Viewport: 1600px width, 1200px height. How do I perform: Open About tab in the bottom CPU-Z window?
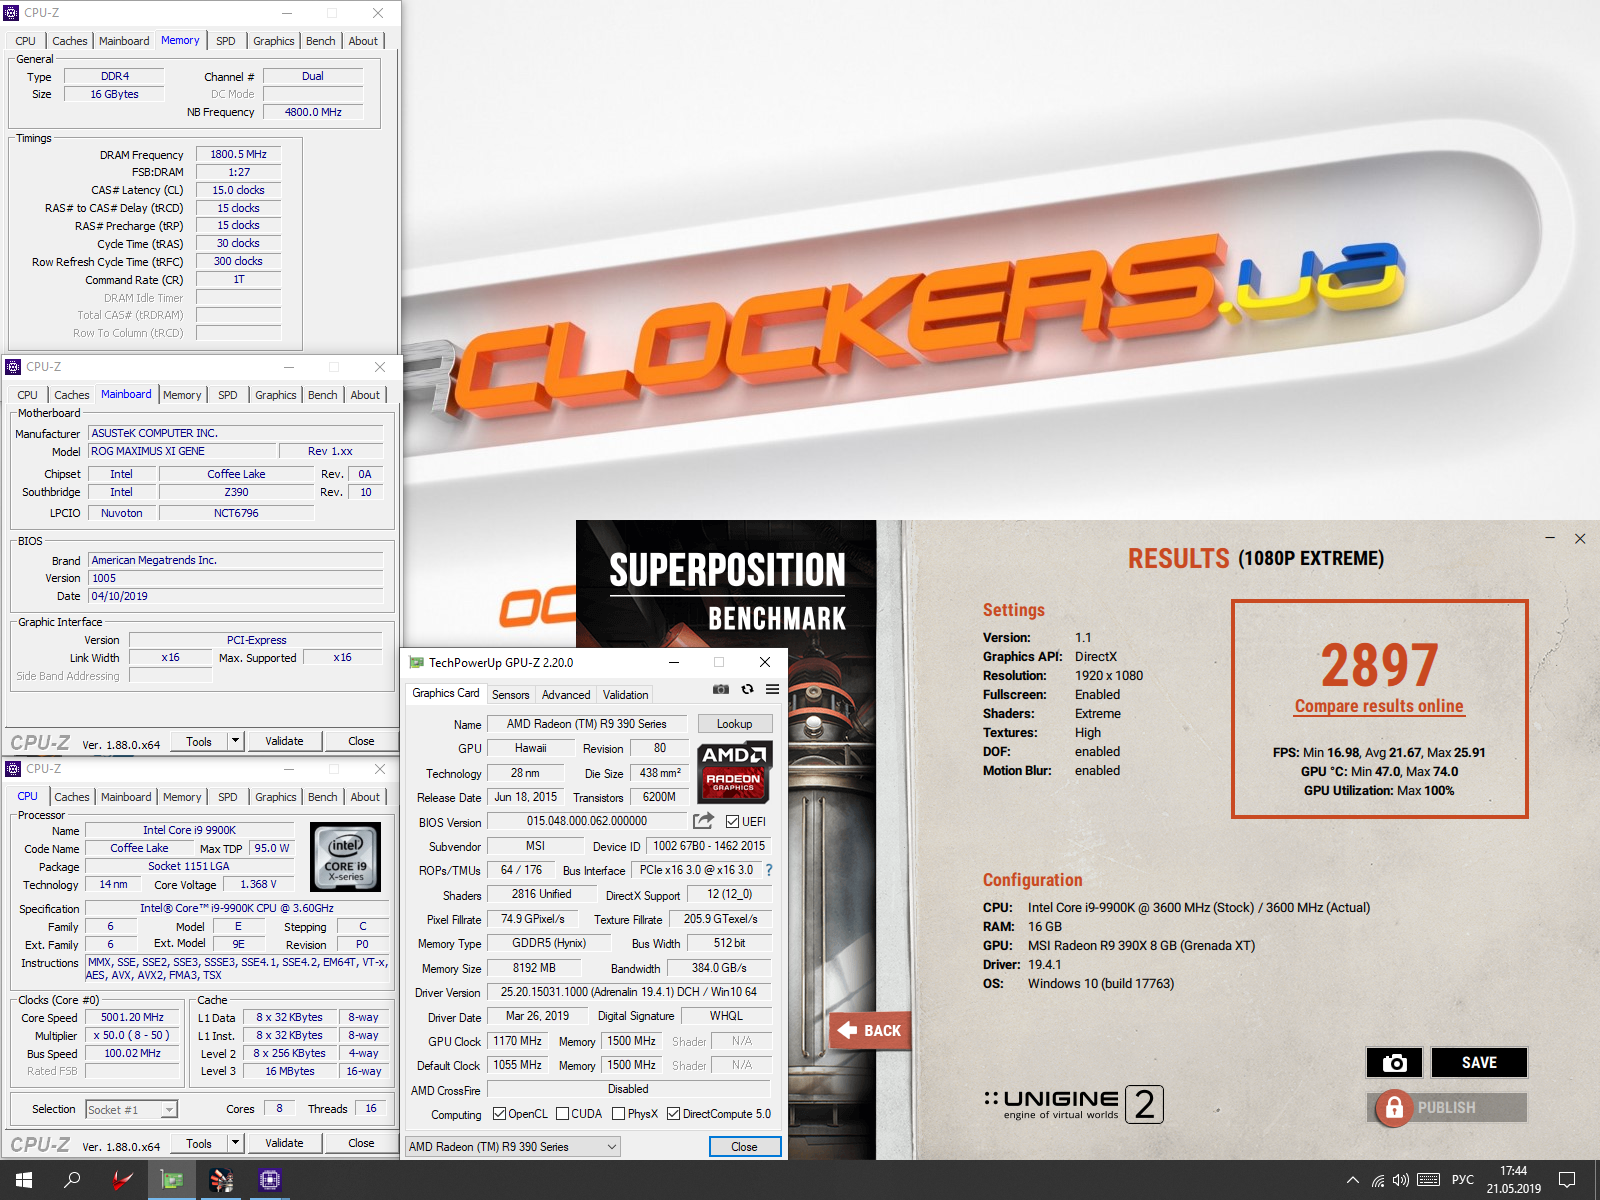point(365,797)
